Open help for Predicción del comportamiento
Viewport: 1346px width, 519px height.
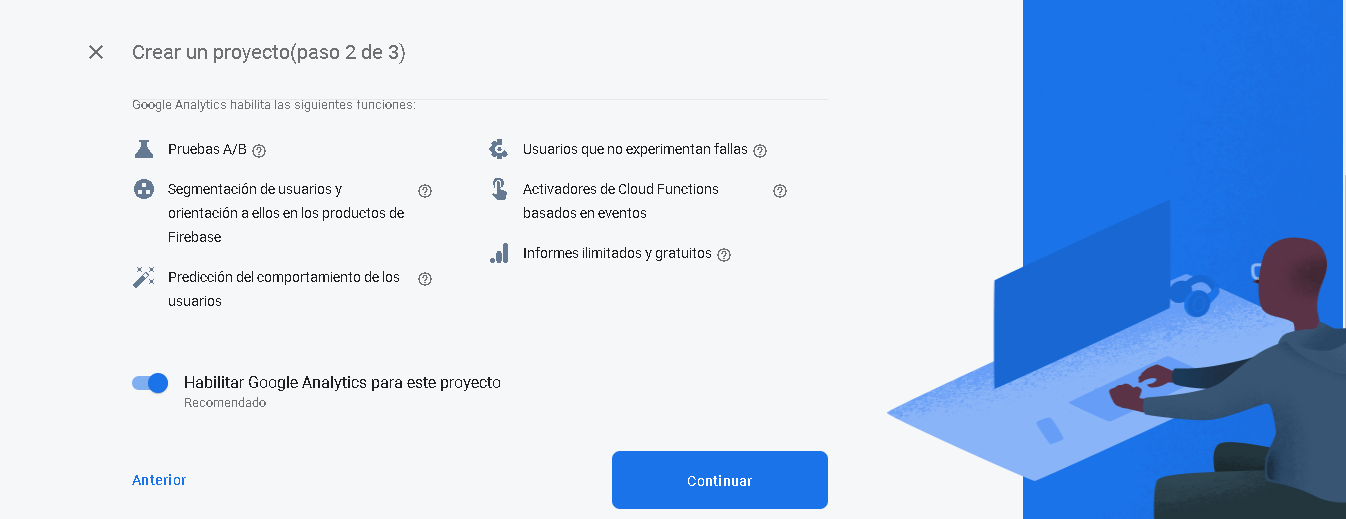[x=425, y=279]
